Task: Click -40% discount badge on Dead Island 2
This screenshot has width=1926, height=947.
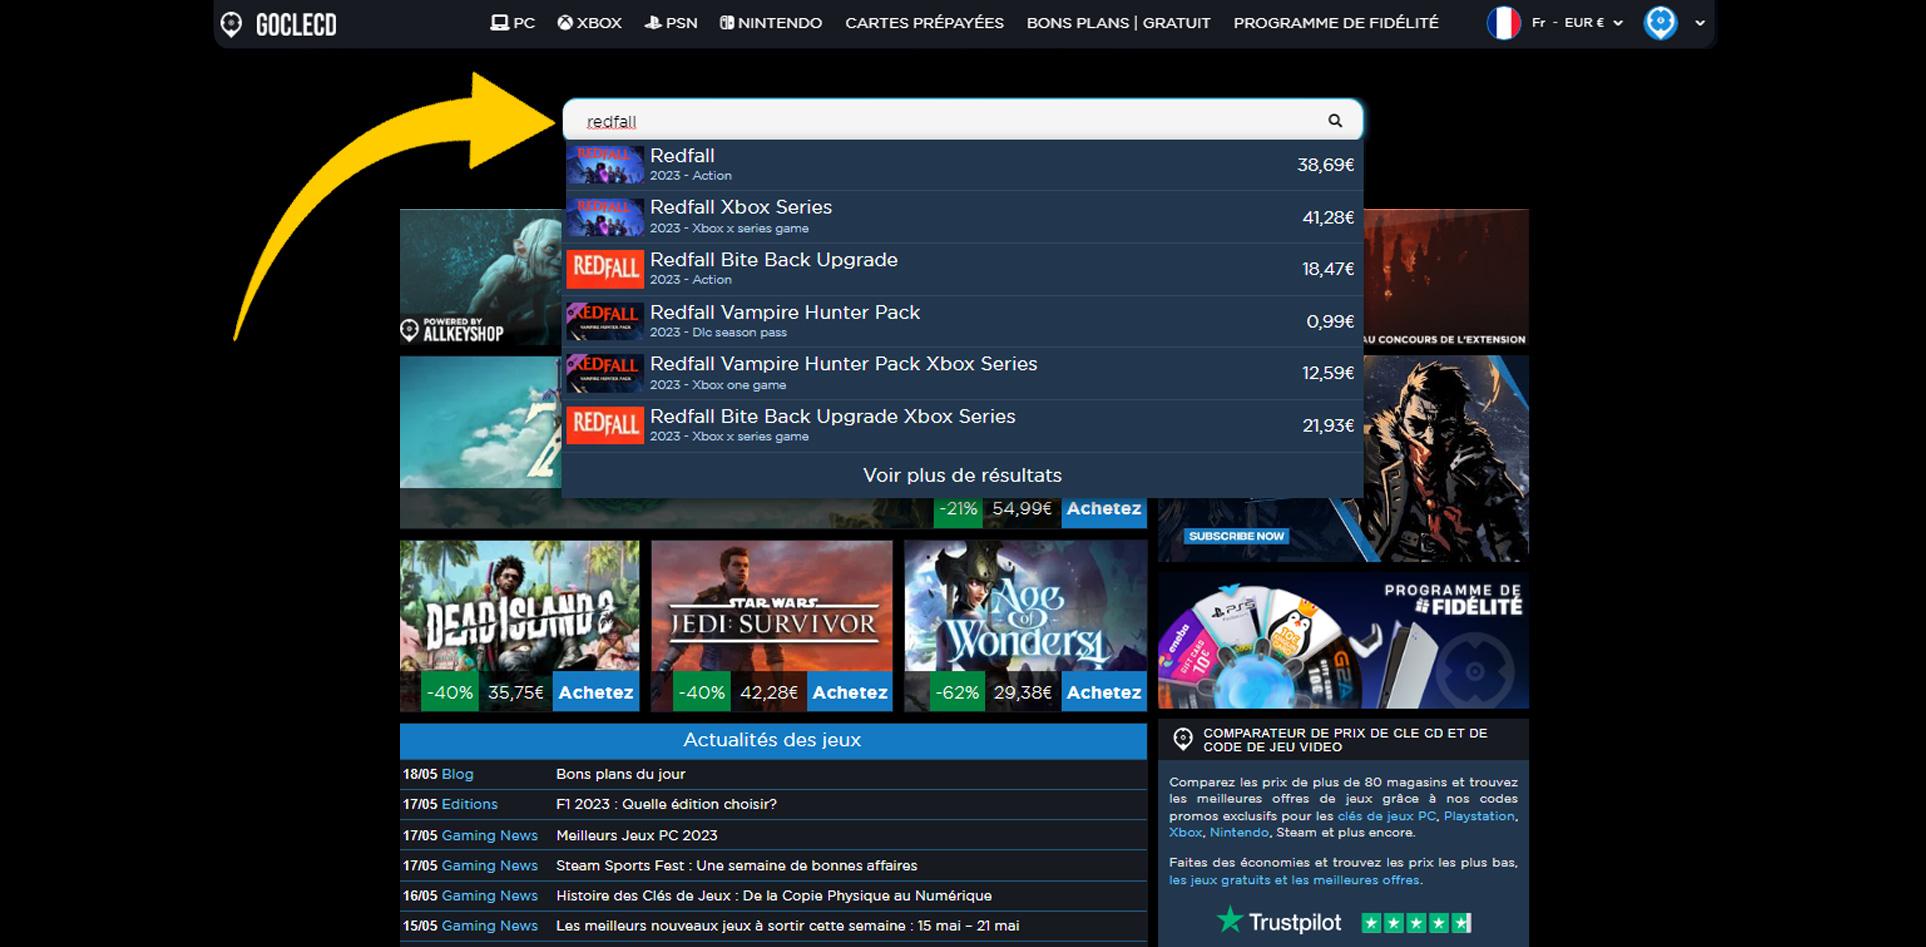Action: pyautogui.click(x=449, y=692)
